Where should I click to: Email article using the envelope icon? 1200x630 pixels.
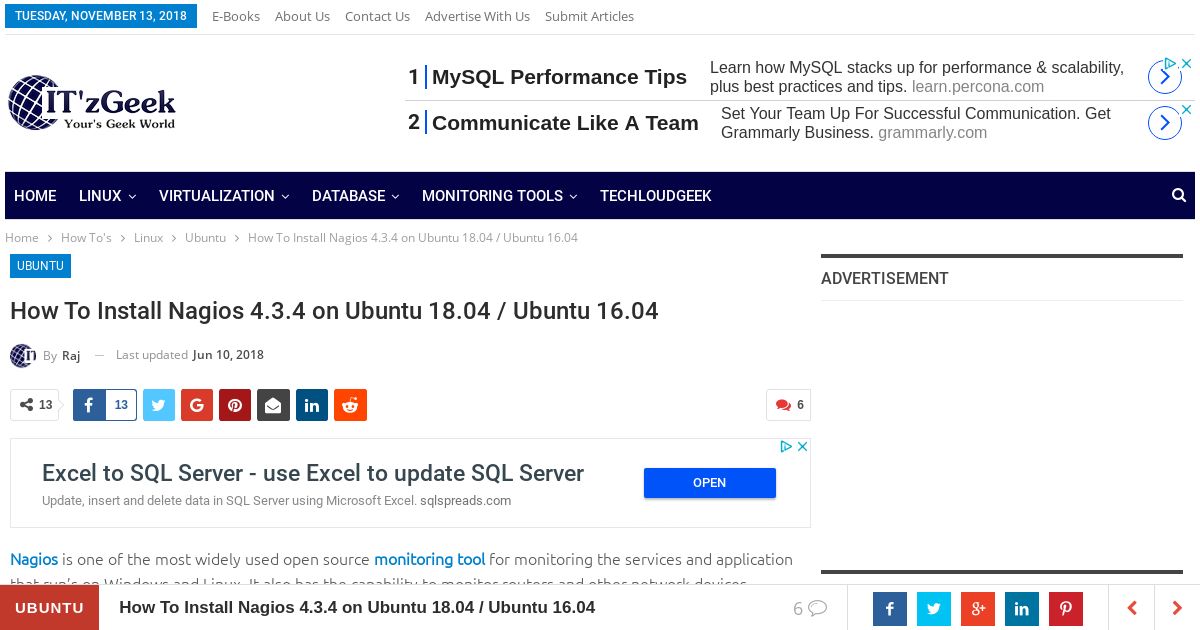click(x=273, y=405)
